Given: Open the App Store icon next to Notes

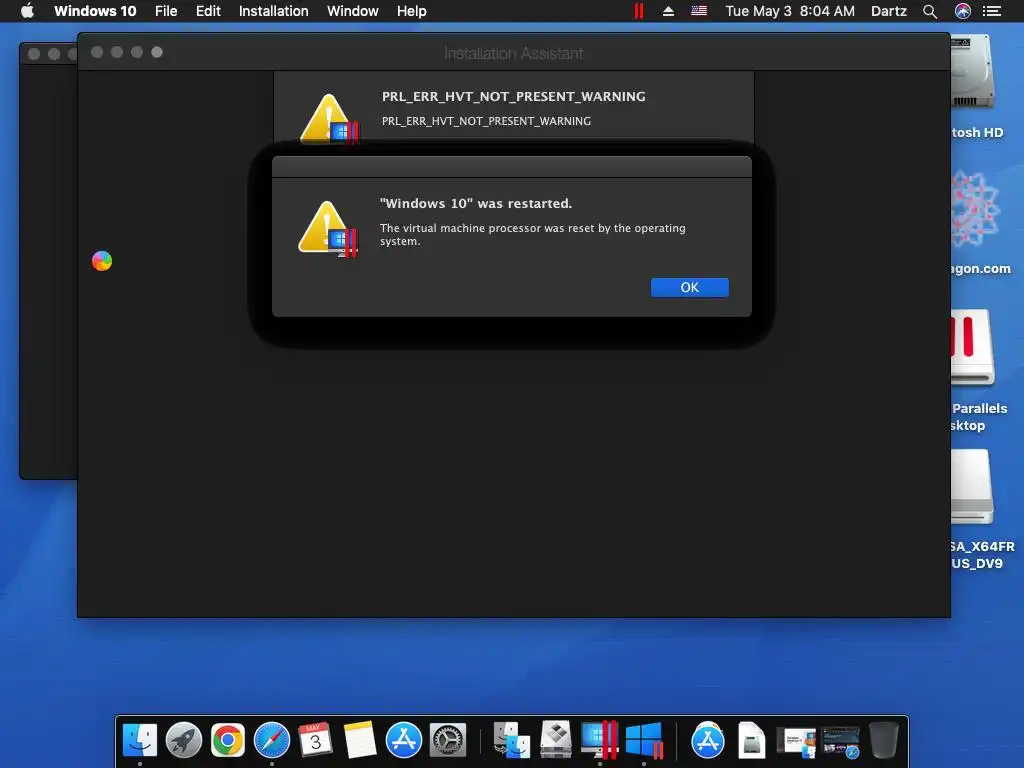Looking at the screenshot, I should 404,740.
